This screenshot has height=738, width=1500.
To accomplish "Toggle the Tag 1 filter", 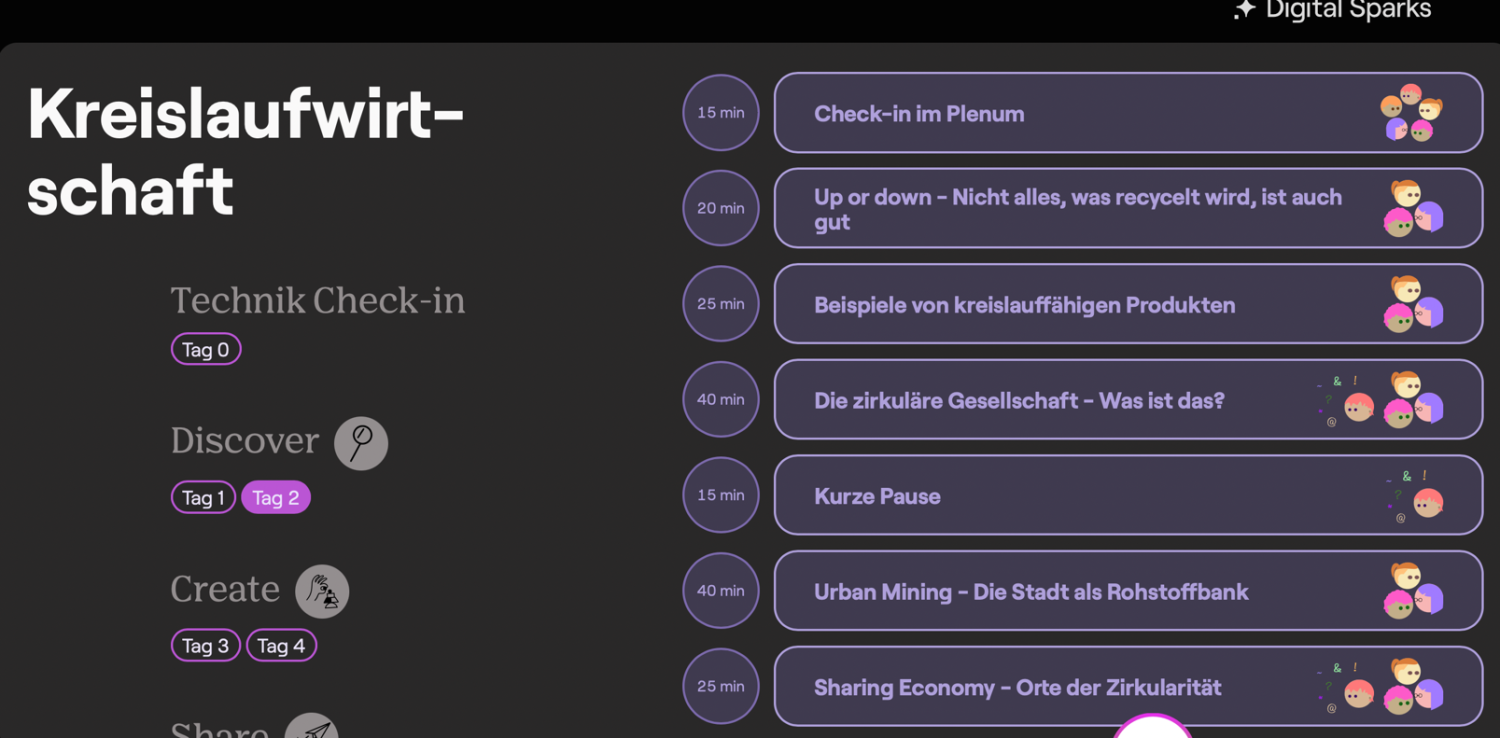I will pyautogui.click(x=203, y=496).
